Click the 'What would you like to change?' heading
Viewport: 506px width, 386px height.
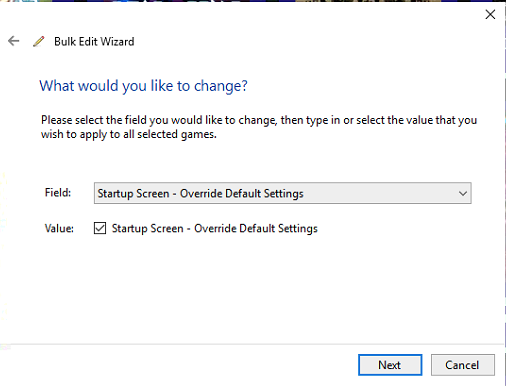(143, 86)
